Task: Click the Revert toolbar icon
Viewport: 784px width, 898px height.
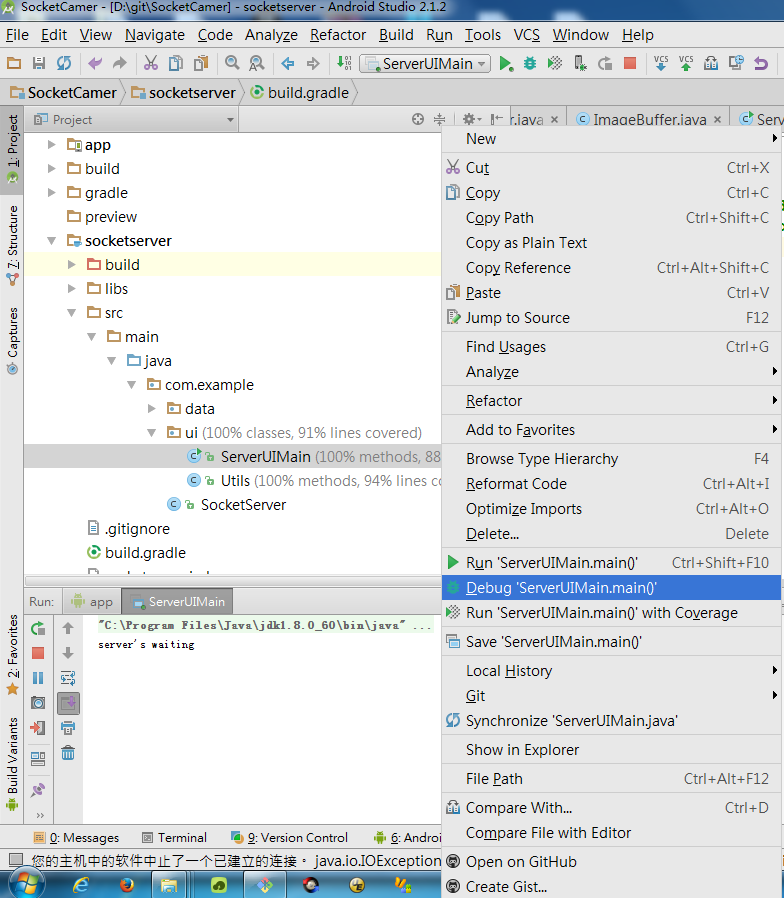Action: coord(761,63)
